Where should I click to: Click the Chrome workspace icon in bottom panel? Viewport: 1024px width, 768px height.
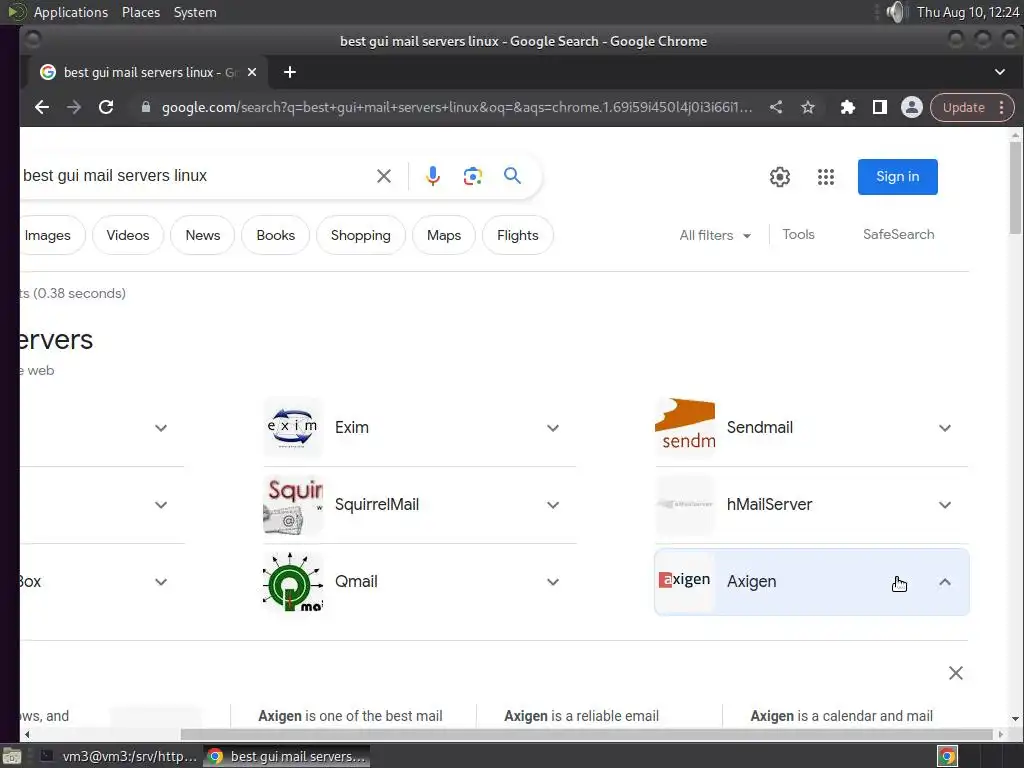point(947,757)
